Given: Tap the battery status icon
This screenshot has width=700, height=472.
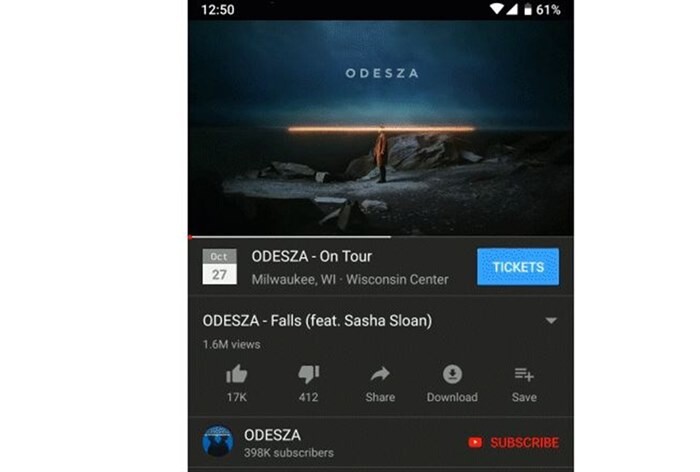Looking at the screenshot, I should (x=528, y=9).
